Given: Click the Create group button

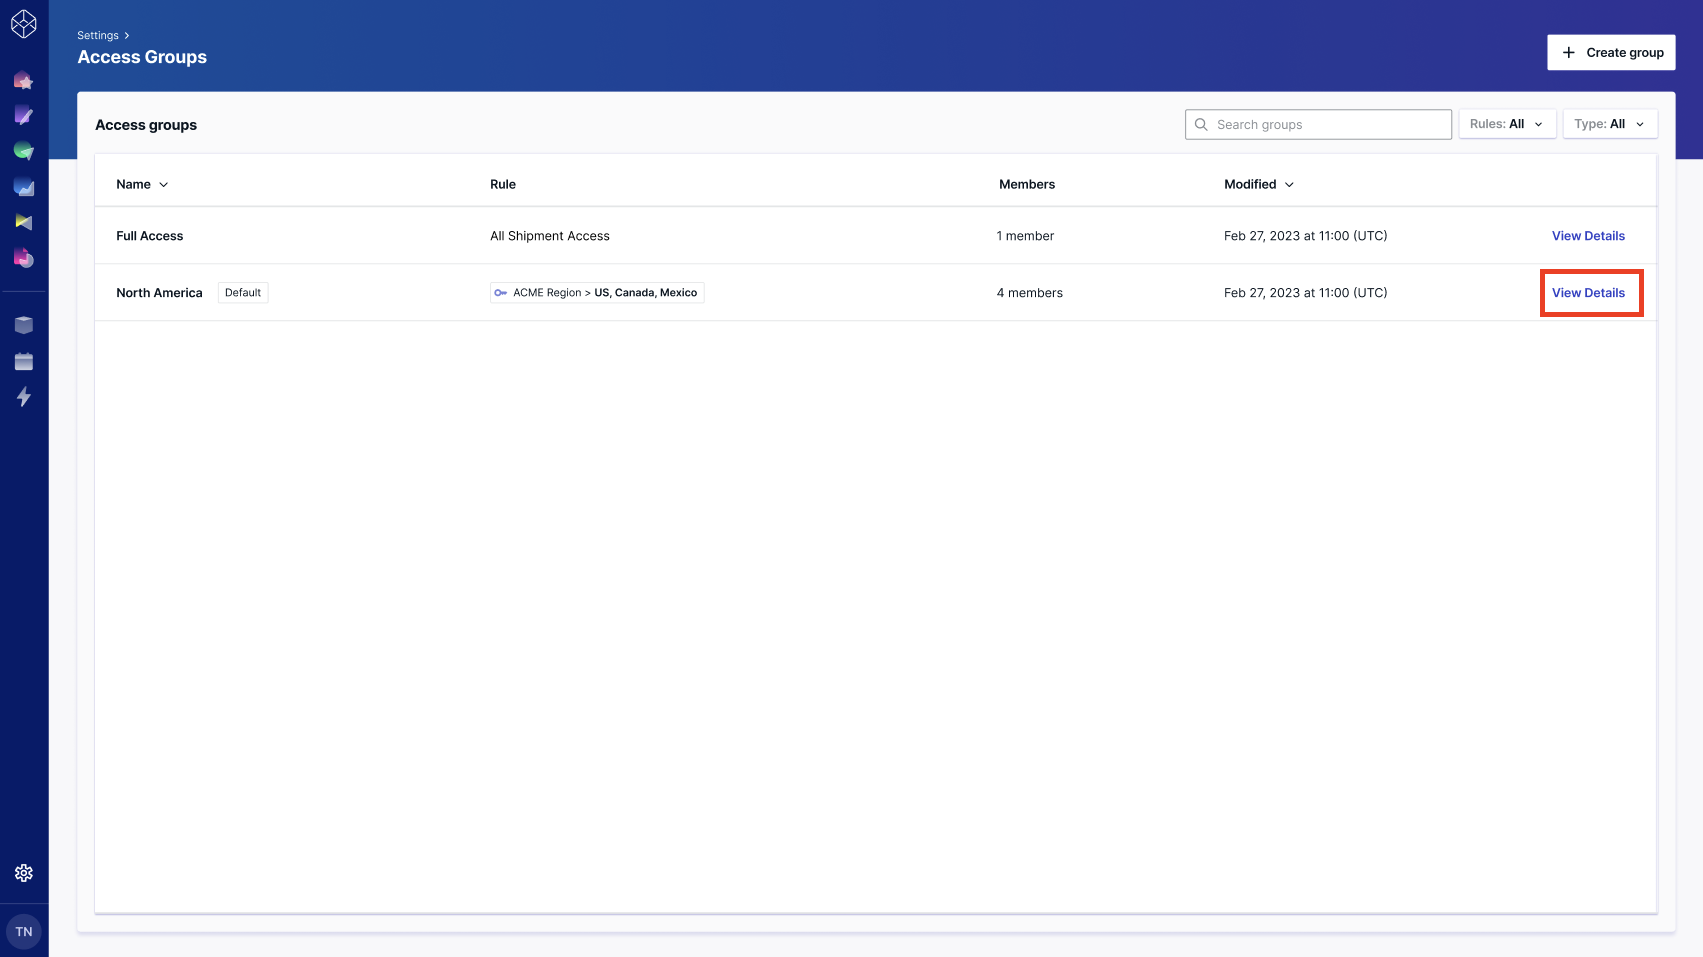Looking at the screenshot, I should click(1611, 52).
